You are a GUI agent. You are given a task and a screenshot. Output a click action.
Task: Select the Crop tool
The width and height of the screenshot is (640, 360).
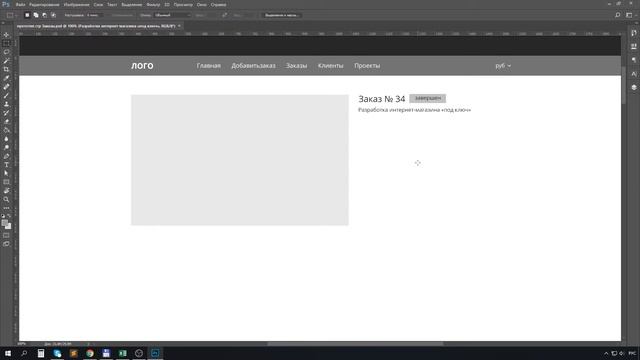tap(6, 69)
